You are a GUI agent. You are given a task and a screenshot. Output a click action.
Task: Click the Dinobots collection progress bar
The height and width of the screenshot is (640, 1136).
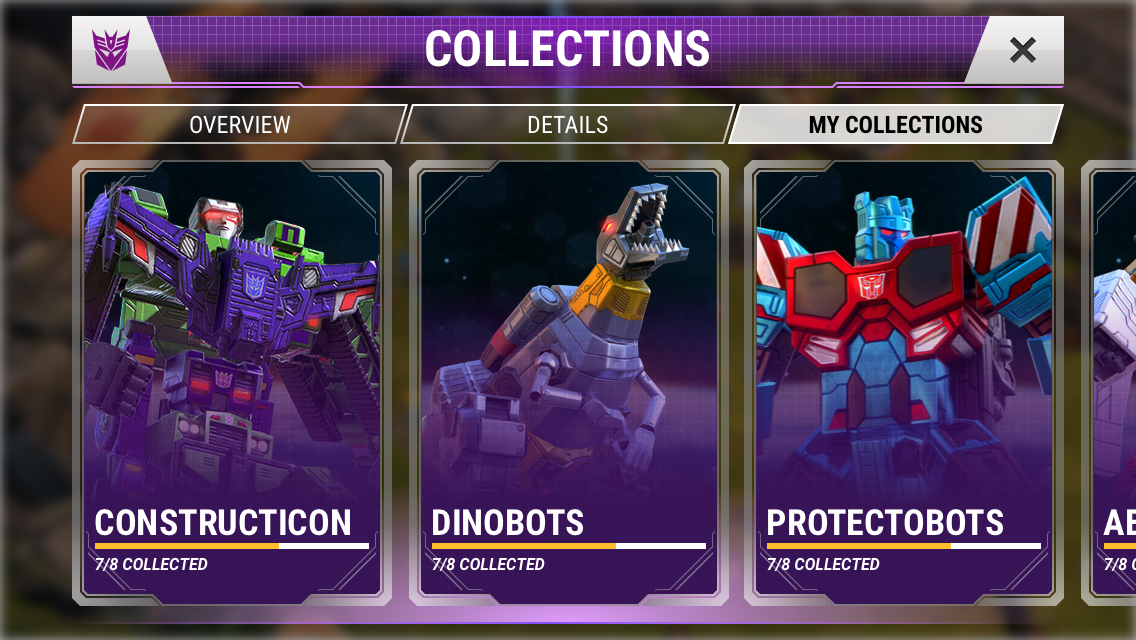coord(569,546)
